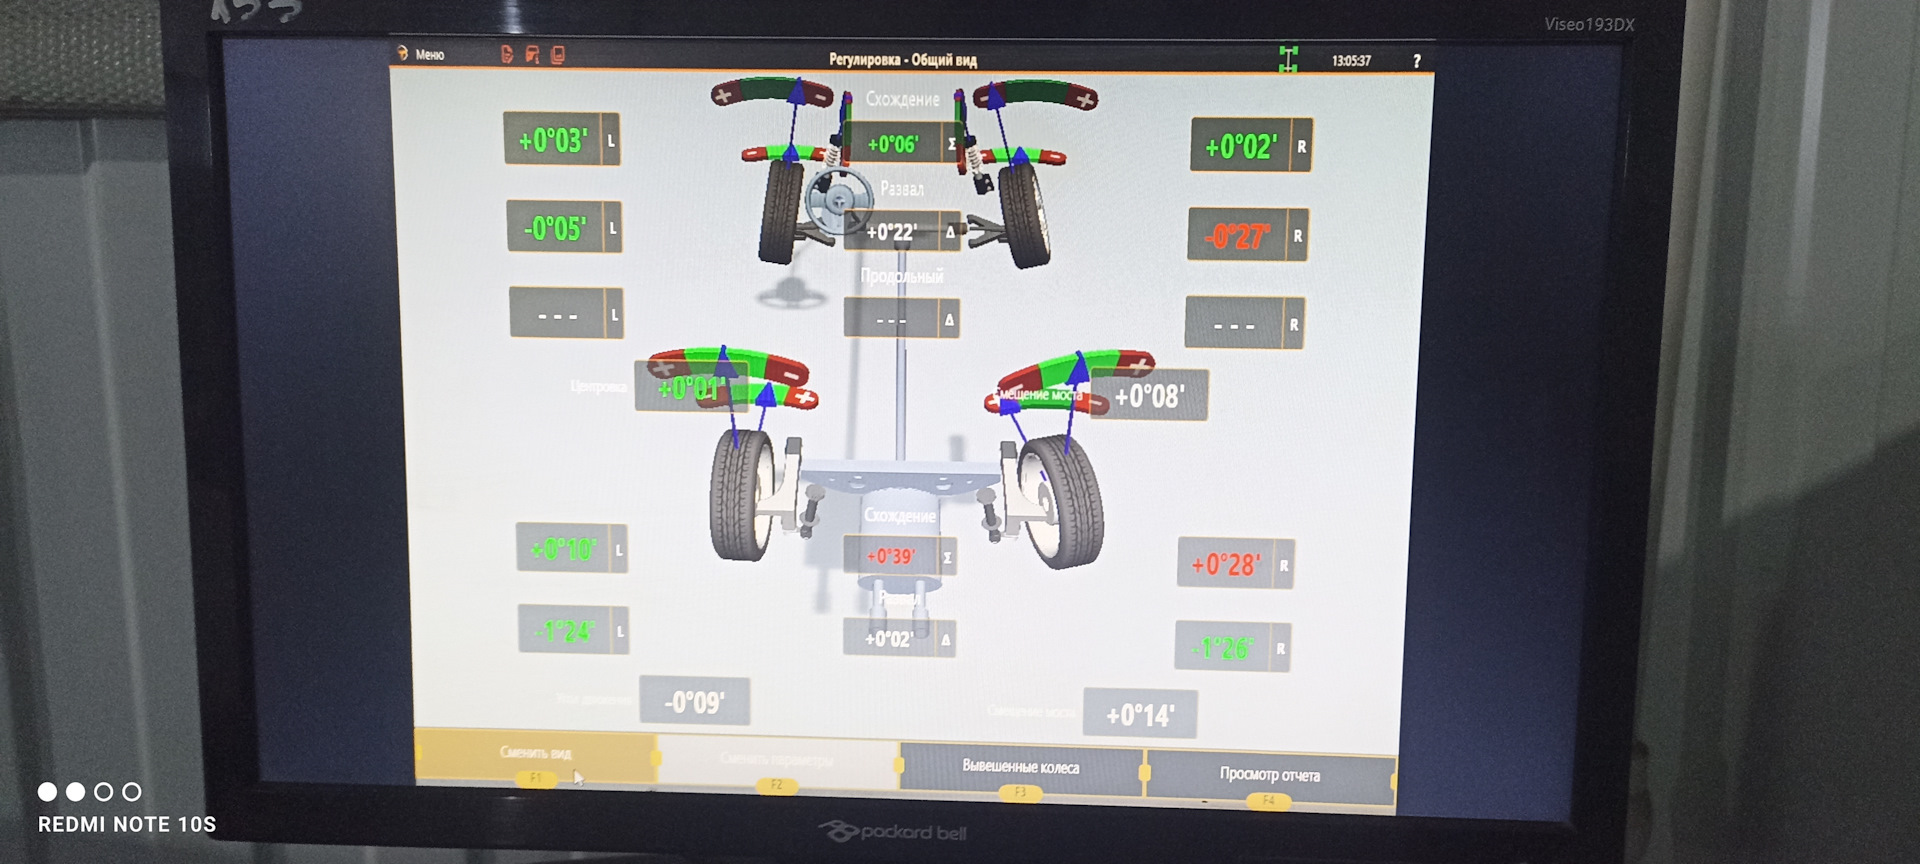The image size is (1920, 864).
Task: Click the green axle sensor status icon
Action: point(1288,59)
